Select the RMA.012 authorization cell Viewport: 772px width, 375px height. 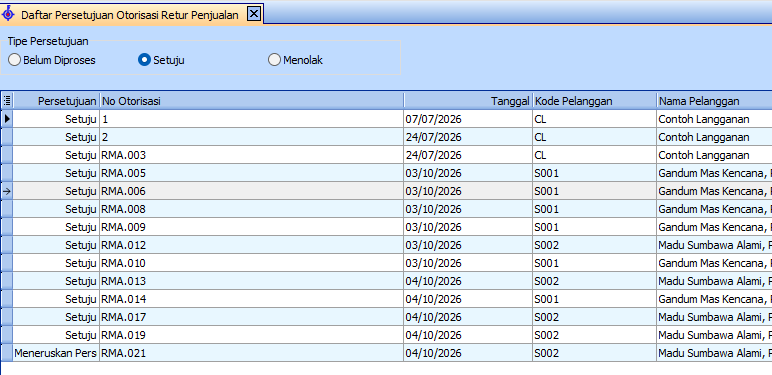(252, 245)
